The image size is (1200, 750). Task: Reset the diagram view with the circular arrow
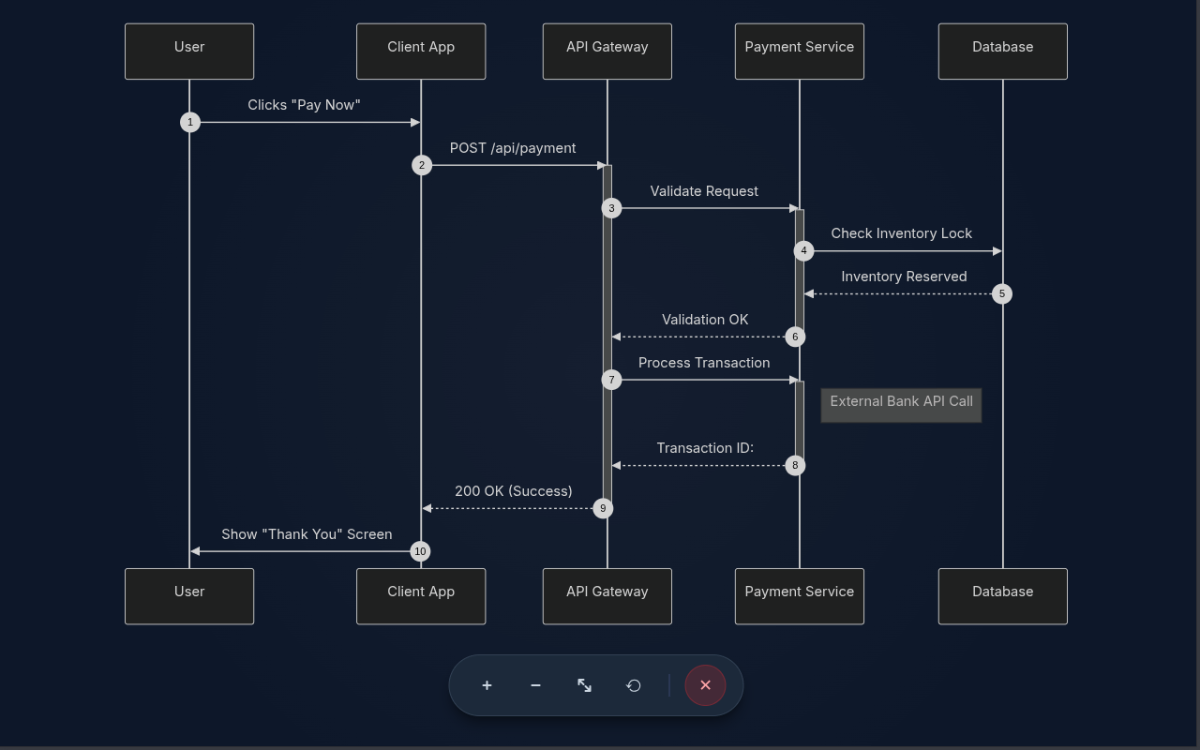pos(633,685)
